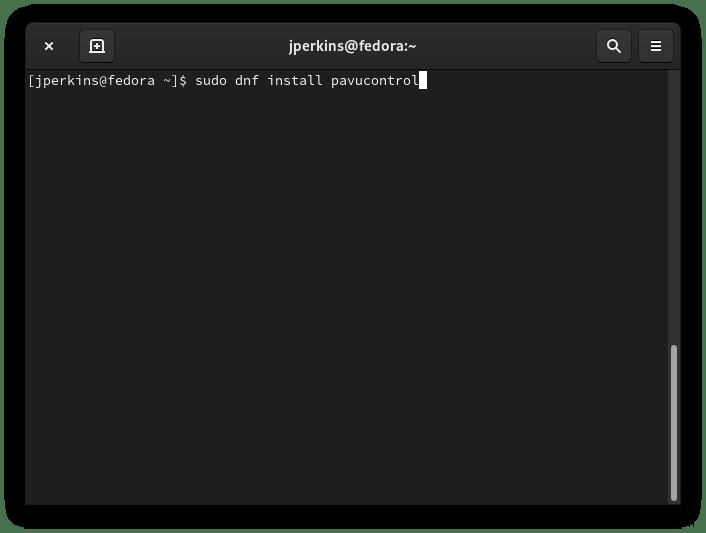The height and width of the screenshot is (533, 706).
Task: Open the terminal search tool
Action: pyautogui.click(x=614, y=46)
